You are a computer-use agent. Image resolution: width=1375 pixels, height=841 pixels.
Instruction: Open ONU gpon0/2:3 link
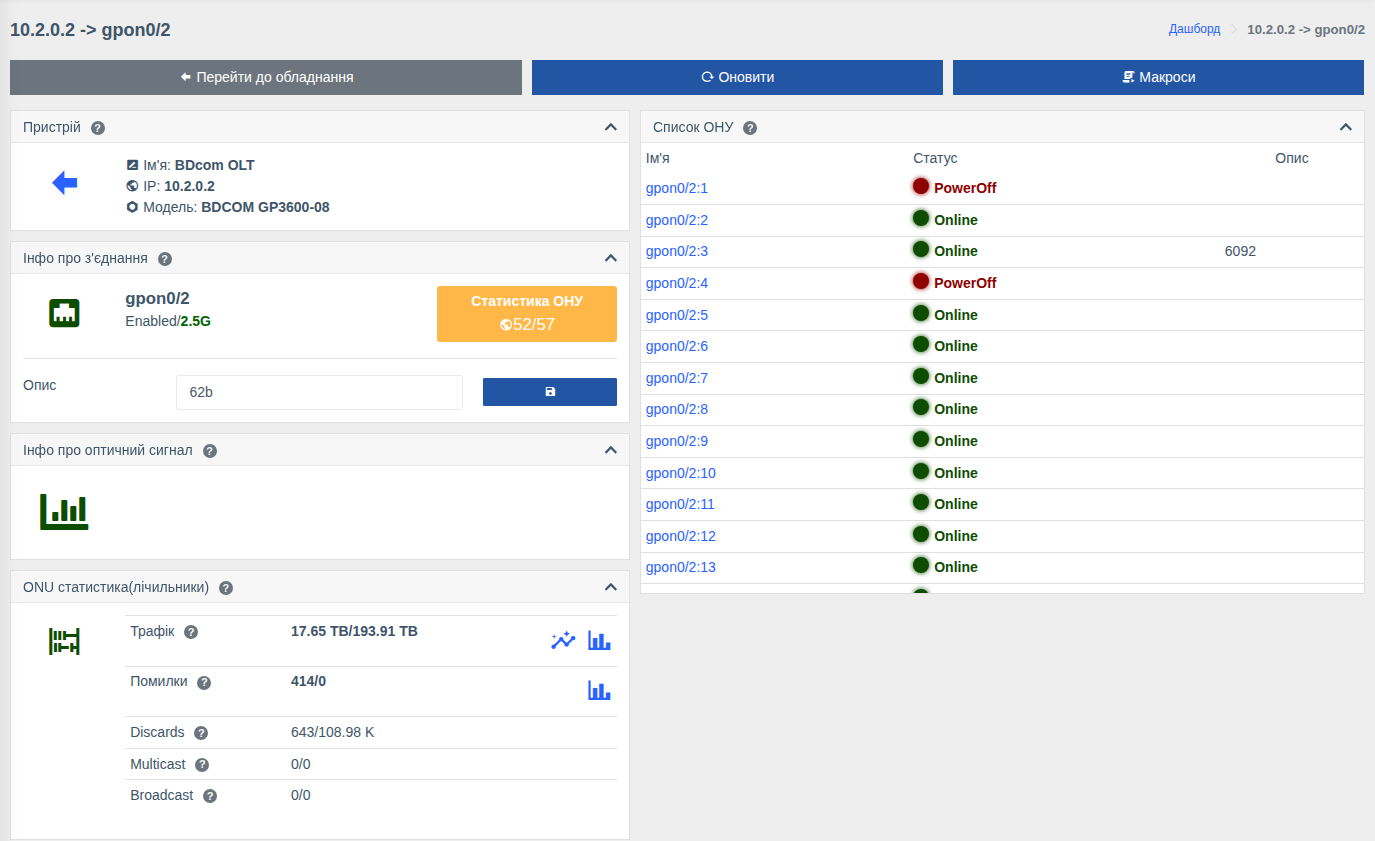pos(677,251)
